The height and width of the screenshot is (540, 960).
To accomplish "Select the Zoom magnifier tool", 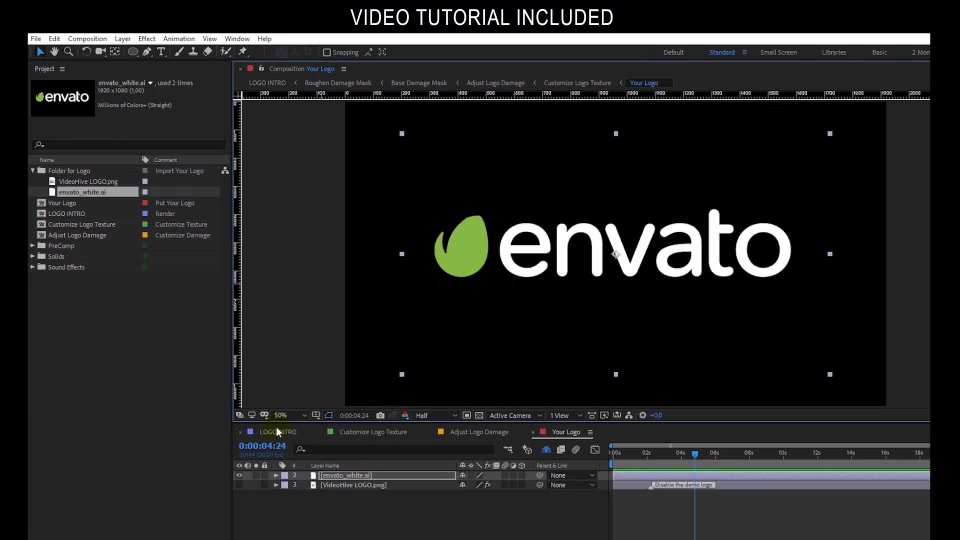I will coord(69,52).
